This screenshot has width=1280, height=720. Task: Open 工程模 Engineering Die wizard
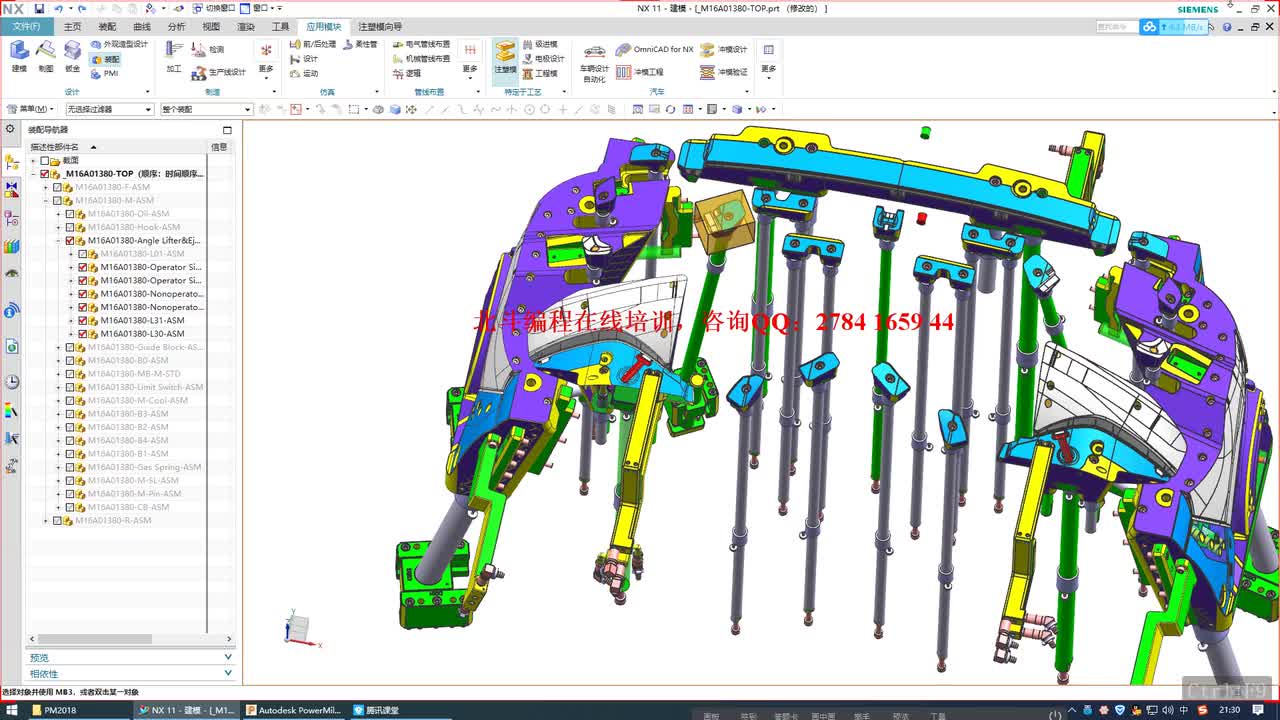(540, 73)
